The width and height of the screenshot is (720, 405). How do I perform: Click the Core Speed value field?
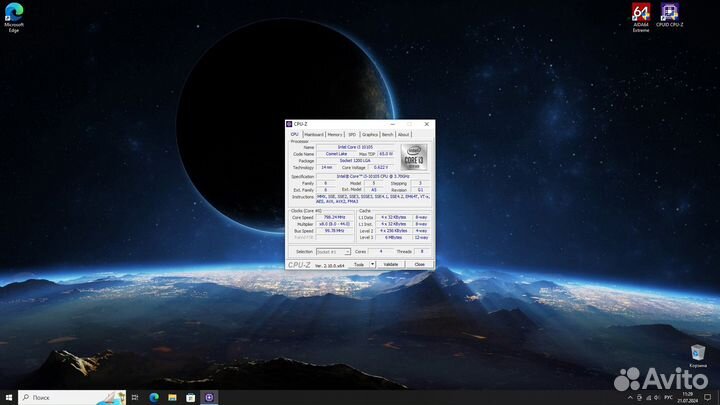tap(334, 217)
